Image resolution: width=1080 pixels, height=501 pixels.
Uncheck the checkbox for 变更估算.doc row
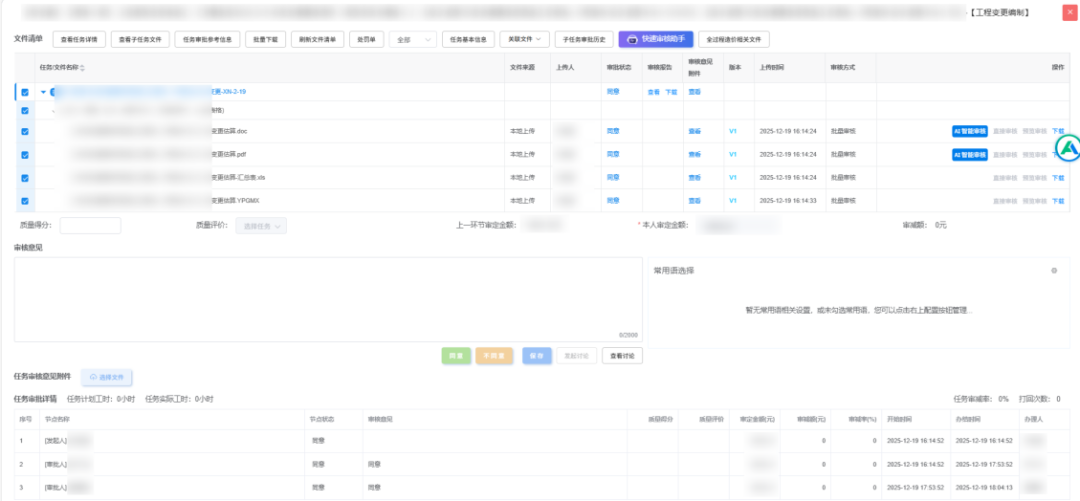(x=25, y=131)
